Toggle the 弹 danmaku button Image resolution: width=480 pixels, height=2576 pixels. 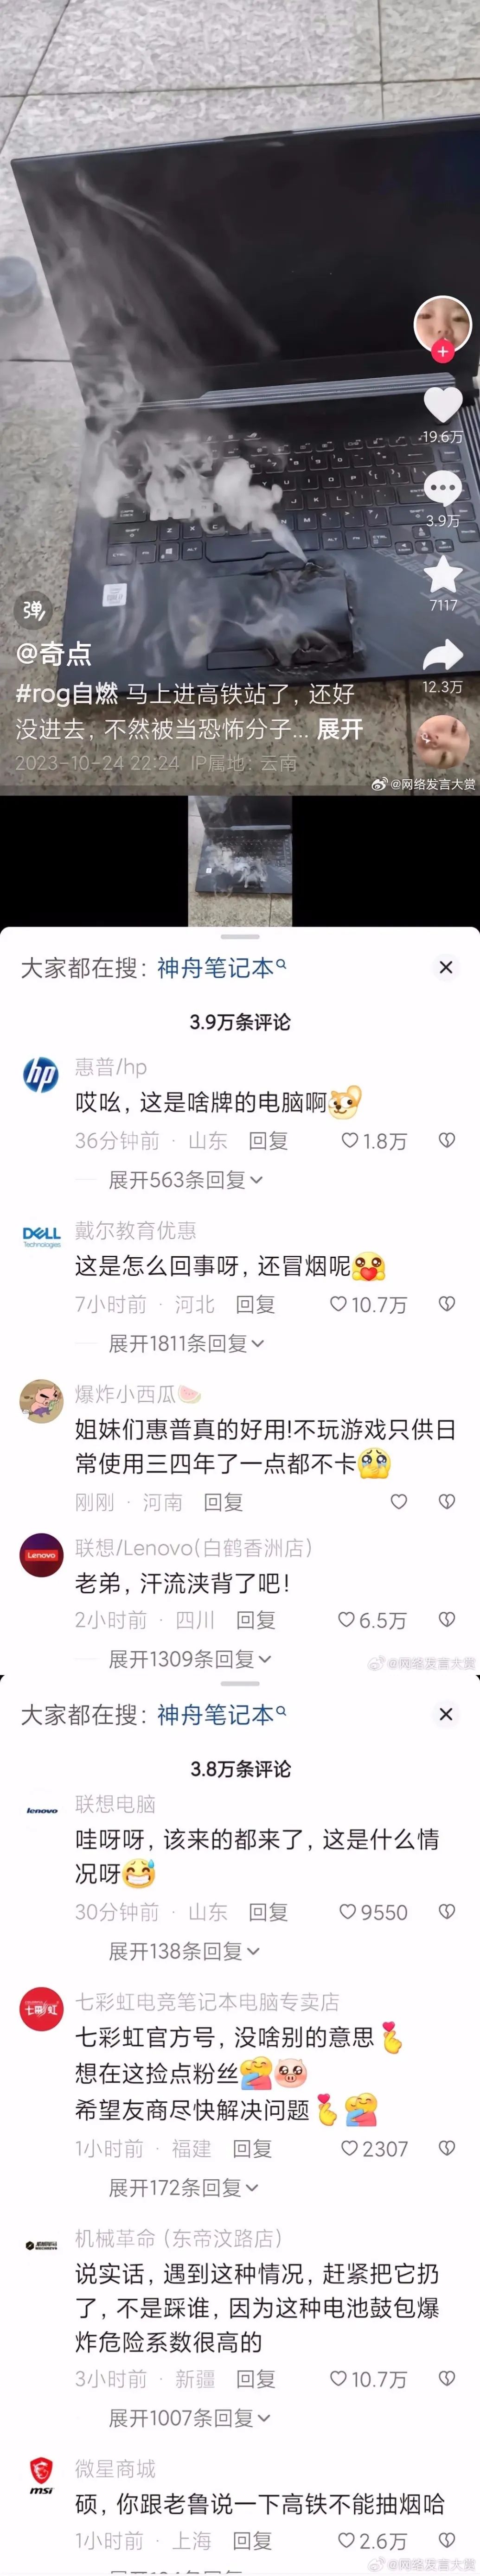click(33, 609)
